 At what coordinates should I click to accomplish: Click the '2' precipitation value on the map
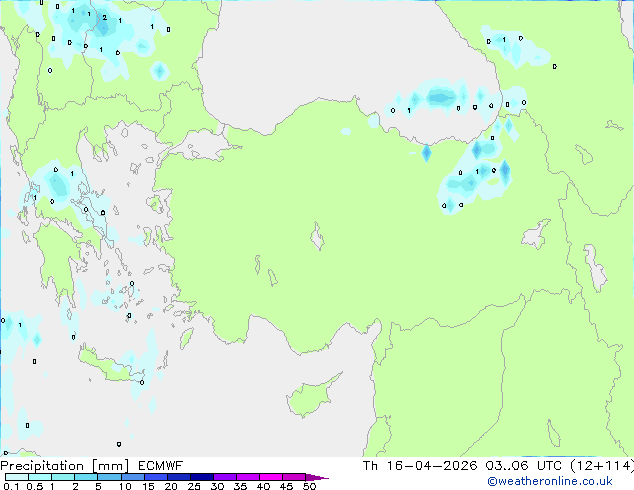tap(105, 17)
